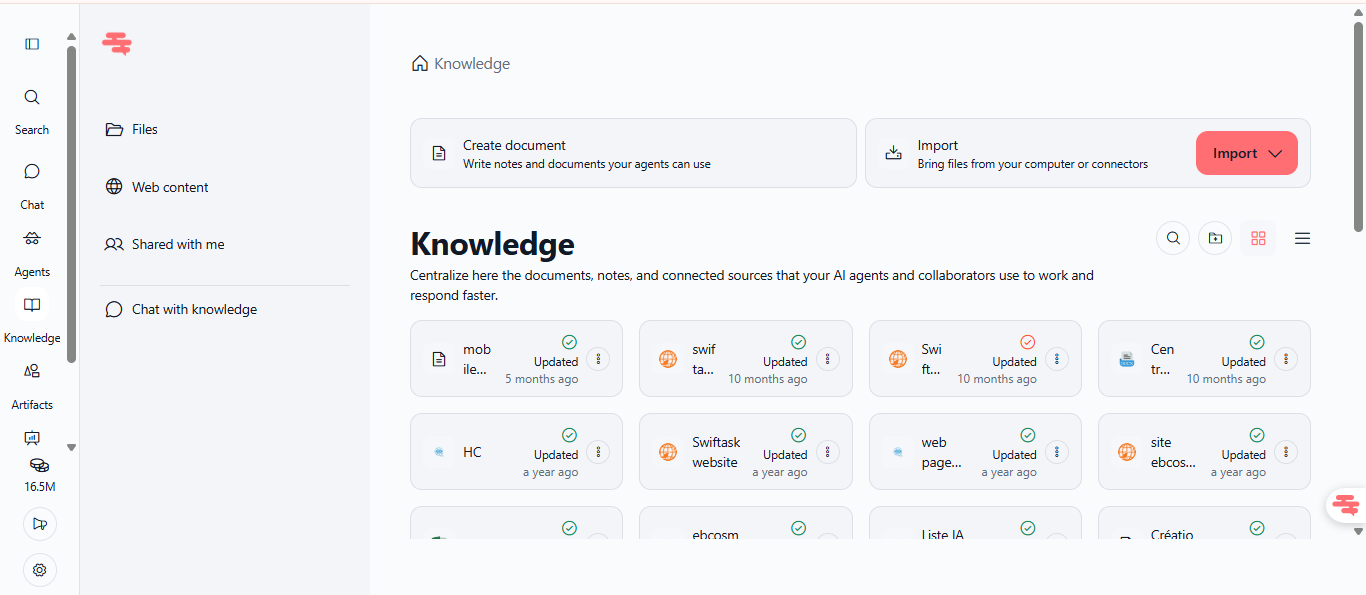Open settings gear icon
Screen dimensions: 1366x595
(40, 570)
